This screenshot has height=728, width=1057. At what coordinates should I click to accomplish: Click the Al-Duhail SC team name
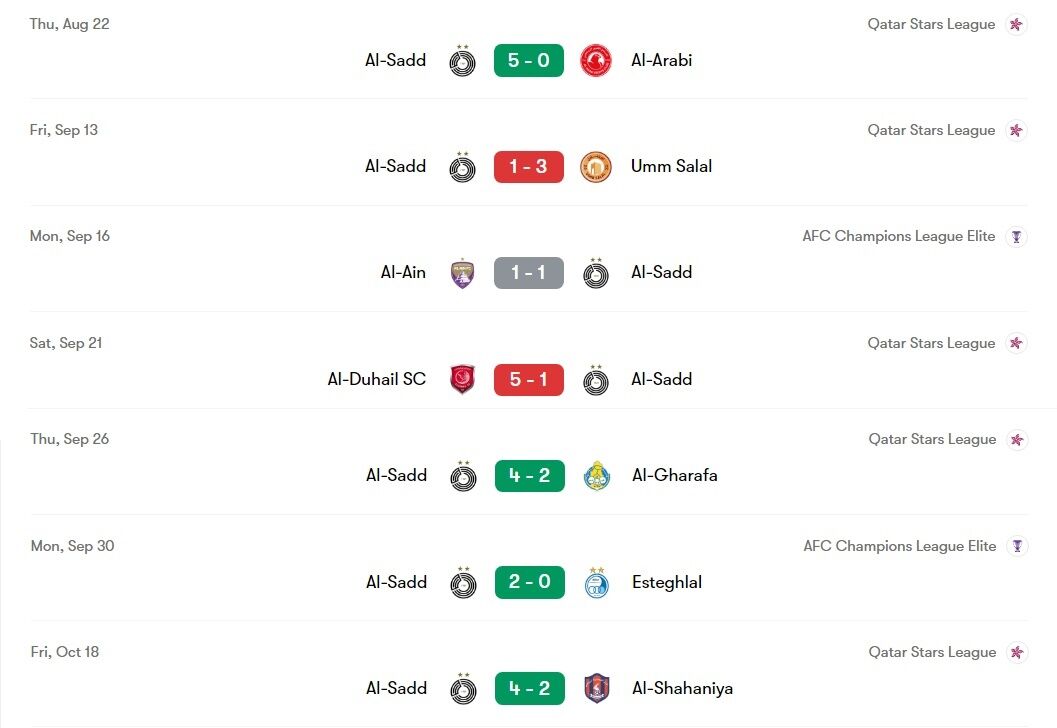click(377, 379)
